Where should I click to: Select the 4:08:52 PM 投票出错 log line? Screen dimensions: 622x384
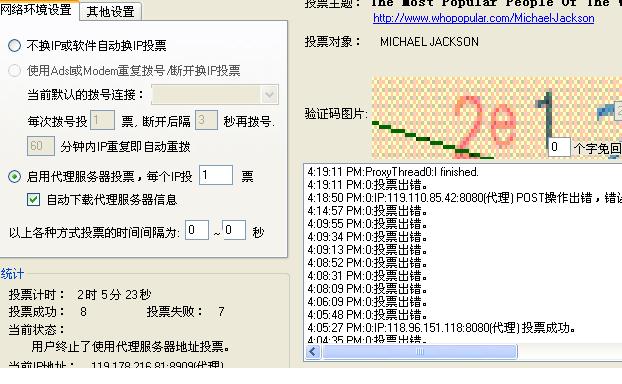coord(367,263)
